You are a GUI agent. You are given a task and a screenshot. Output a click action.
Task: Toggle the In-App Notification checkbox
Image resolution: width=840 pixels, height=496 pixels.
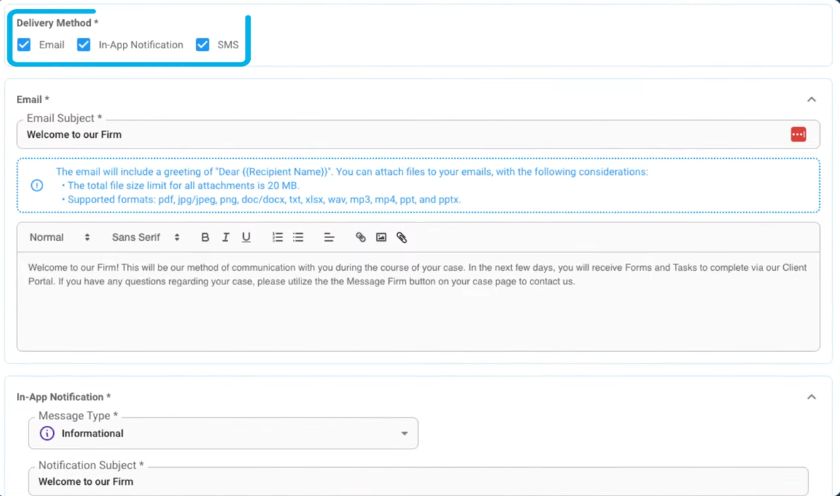[84, 44]
